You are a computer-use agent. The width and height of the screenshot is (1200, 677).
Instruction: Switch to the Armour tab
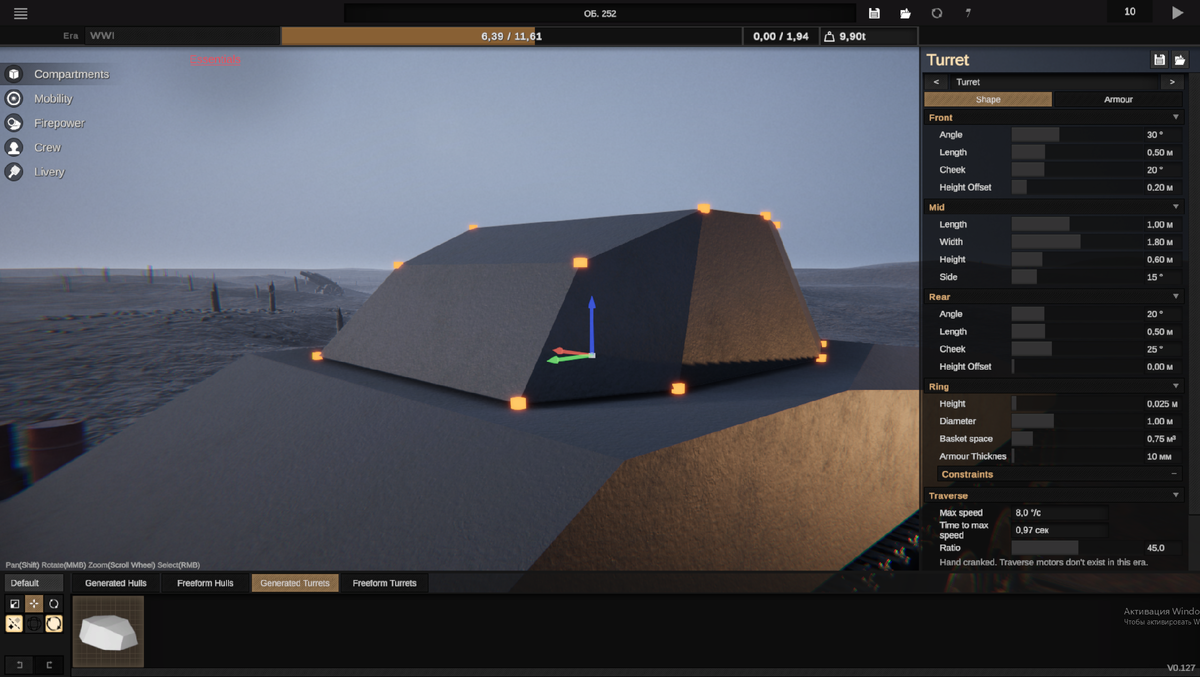point(1118,100)
